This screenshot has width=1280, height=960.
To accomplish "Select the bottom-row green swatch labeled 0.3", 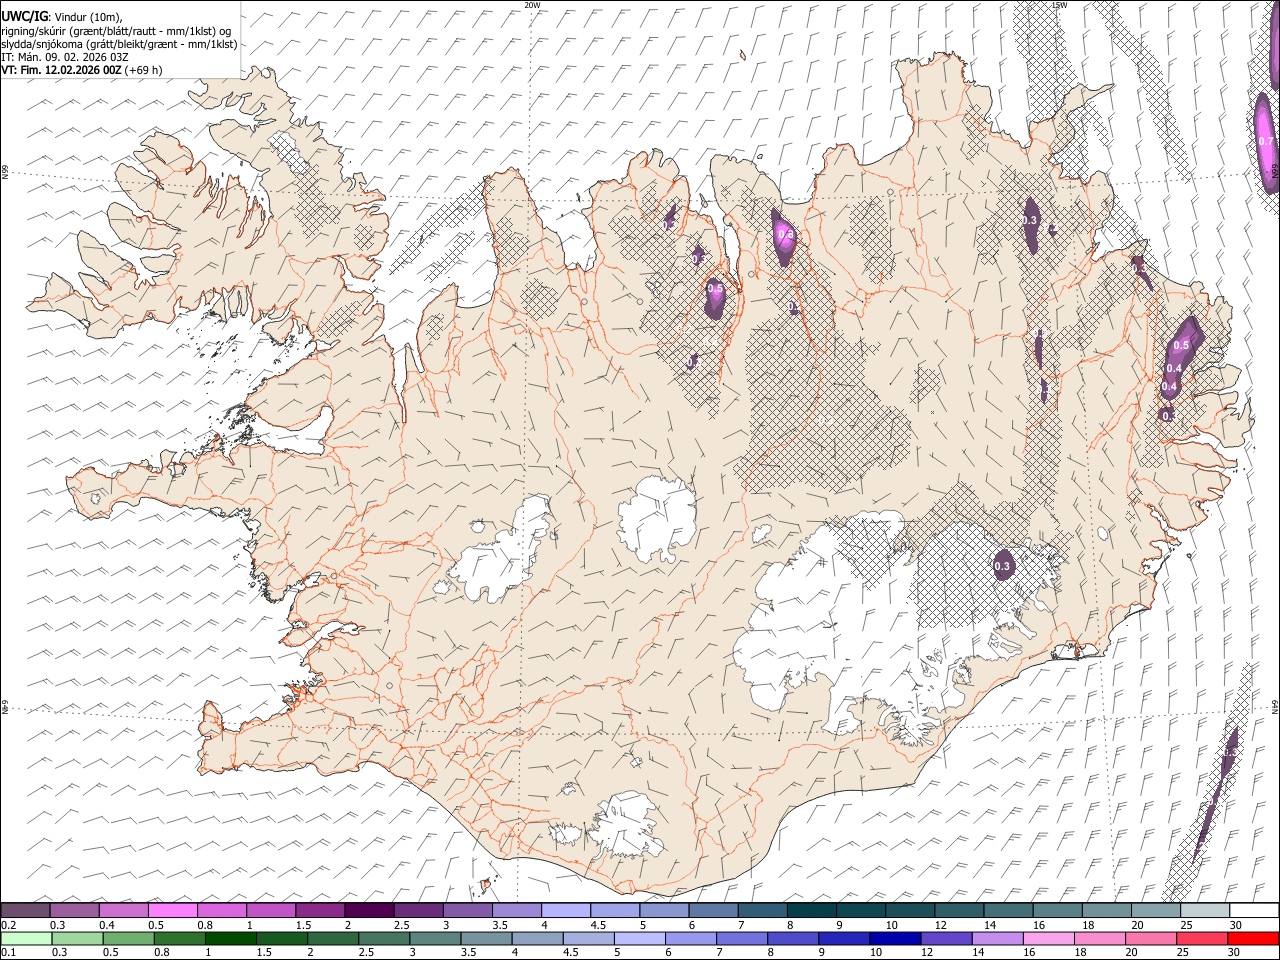I will 78,938.
